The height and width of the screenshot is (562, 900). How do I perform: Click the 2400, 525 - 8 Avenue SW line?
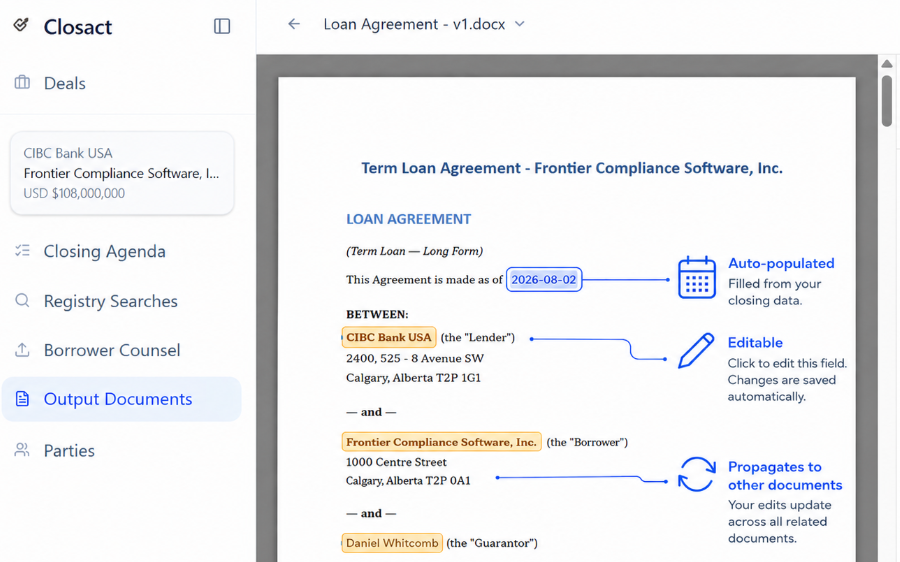click(x=415, y=358)
